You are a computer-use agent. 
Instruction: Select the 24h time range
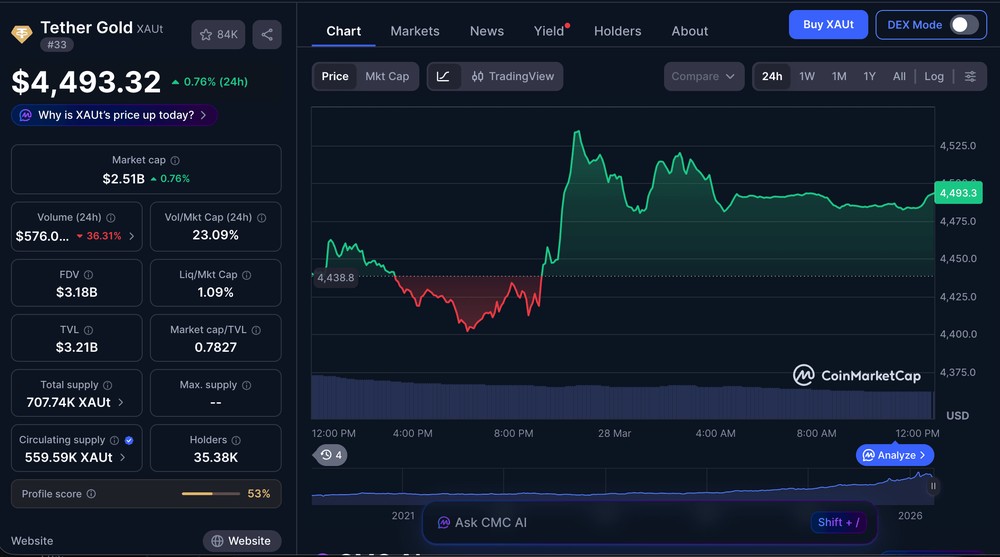click(772, 77)
